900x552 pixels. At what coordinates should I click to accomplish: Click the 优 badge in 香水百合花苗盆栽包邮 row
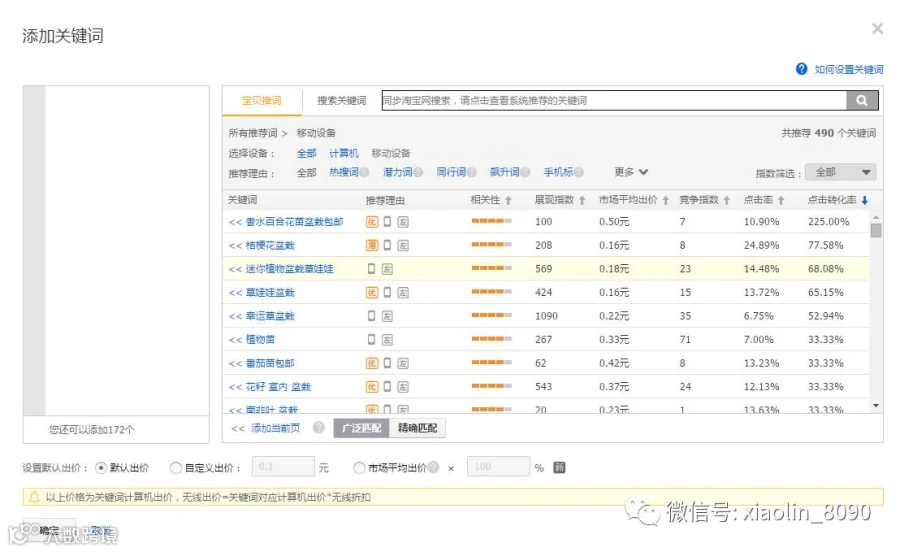372,221
